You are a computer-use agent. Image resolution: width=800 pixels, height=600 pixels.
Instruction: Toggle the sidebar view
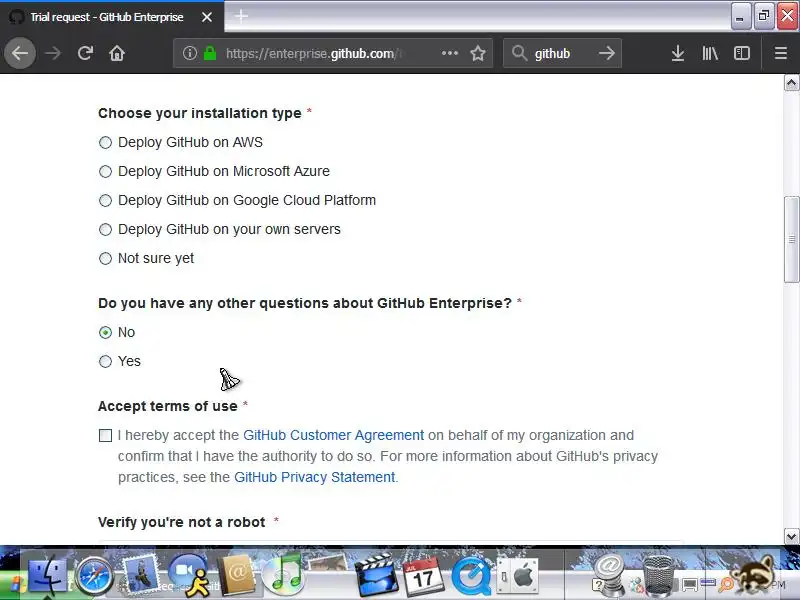point(741,53)
